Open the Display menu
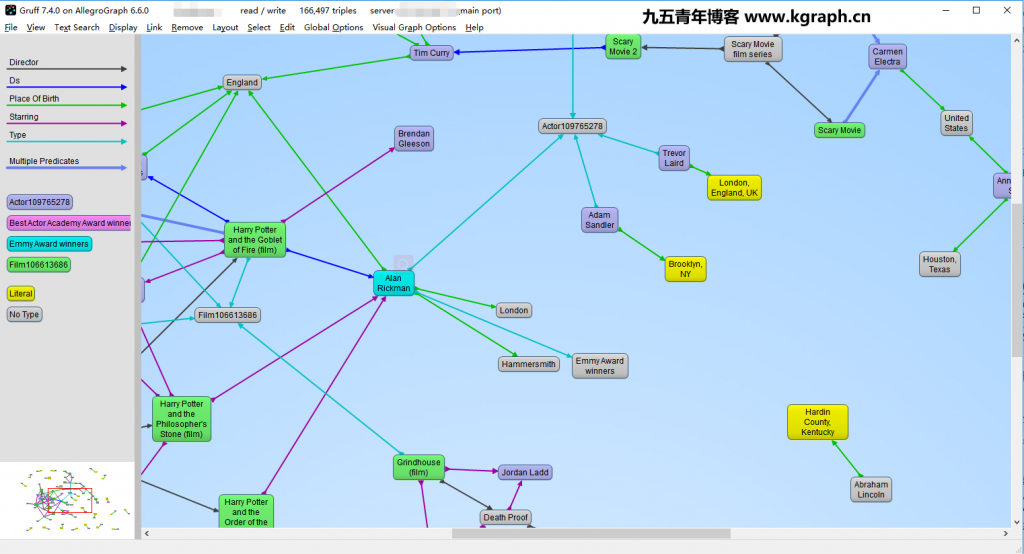The image size is (1024, 554). point(123,27)
